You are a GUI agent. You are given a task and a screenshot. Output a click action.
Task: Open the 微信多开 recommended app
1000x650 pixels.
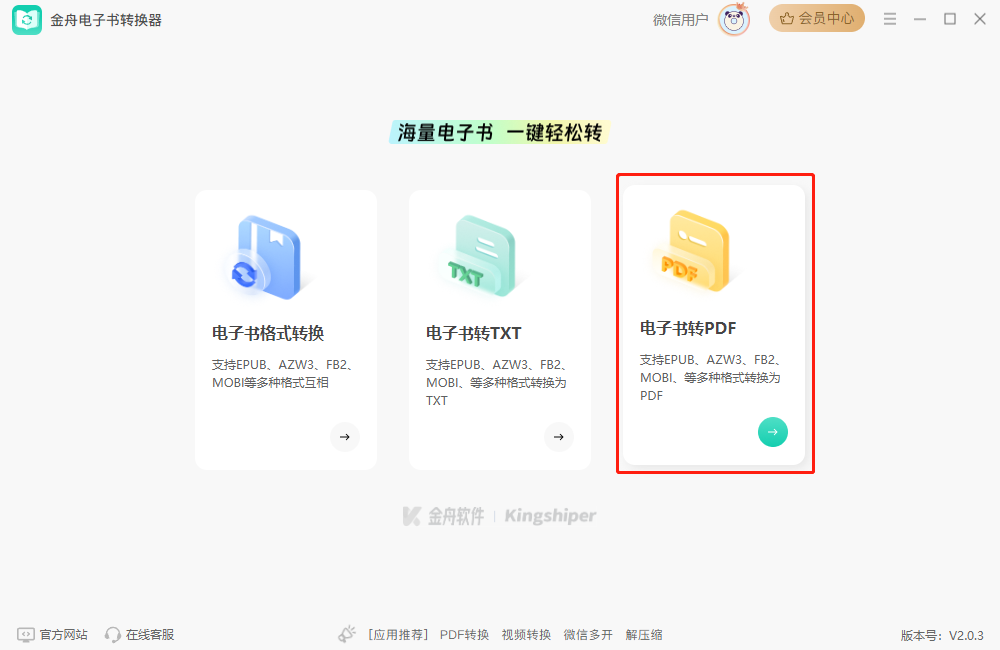(588, 635)
